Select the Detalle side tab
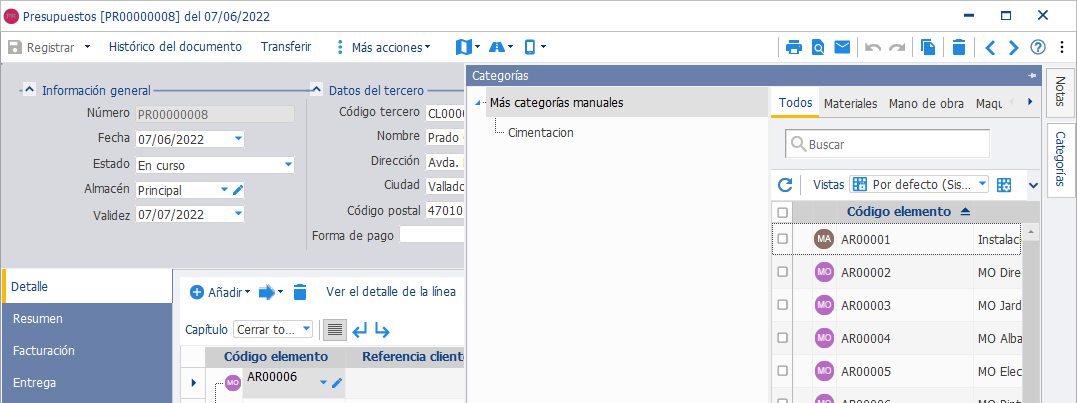This screenshot has height=403, width=1077. coord(88,286)
